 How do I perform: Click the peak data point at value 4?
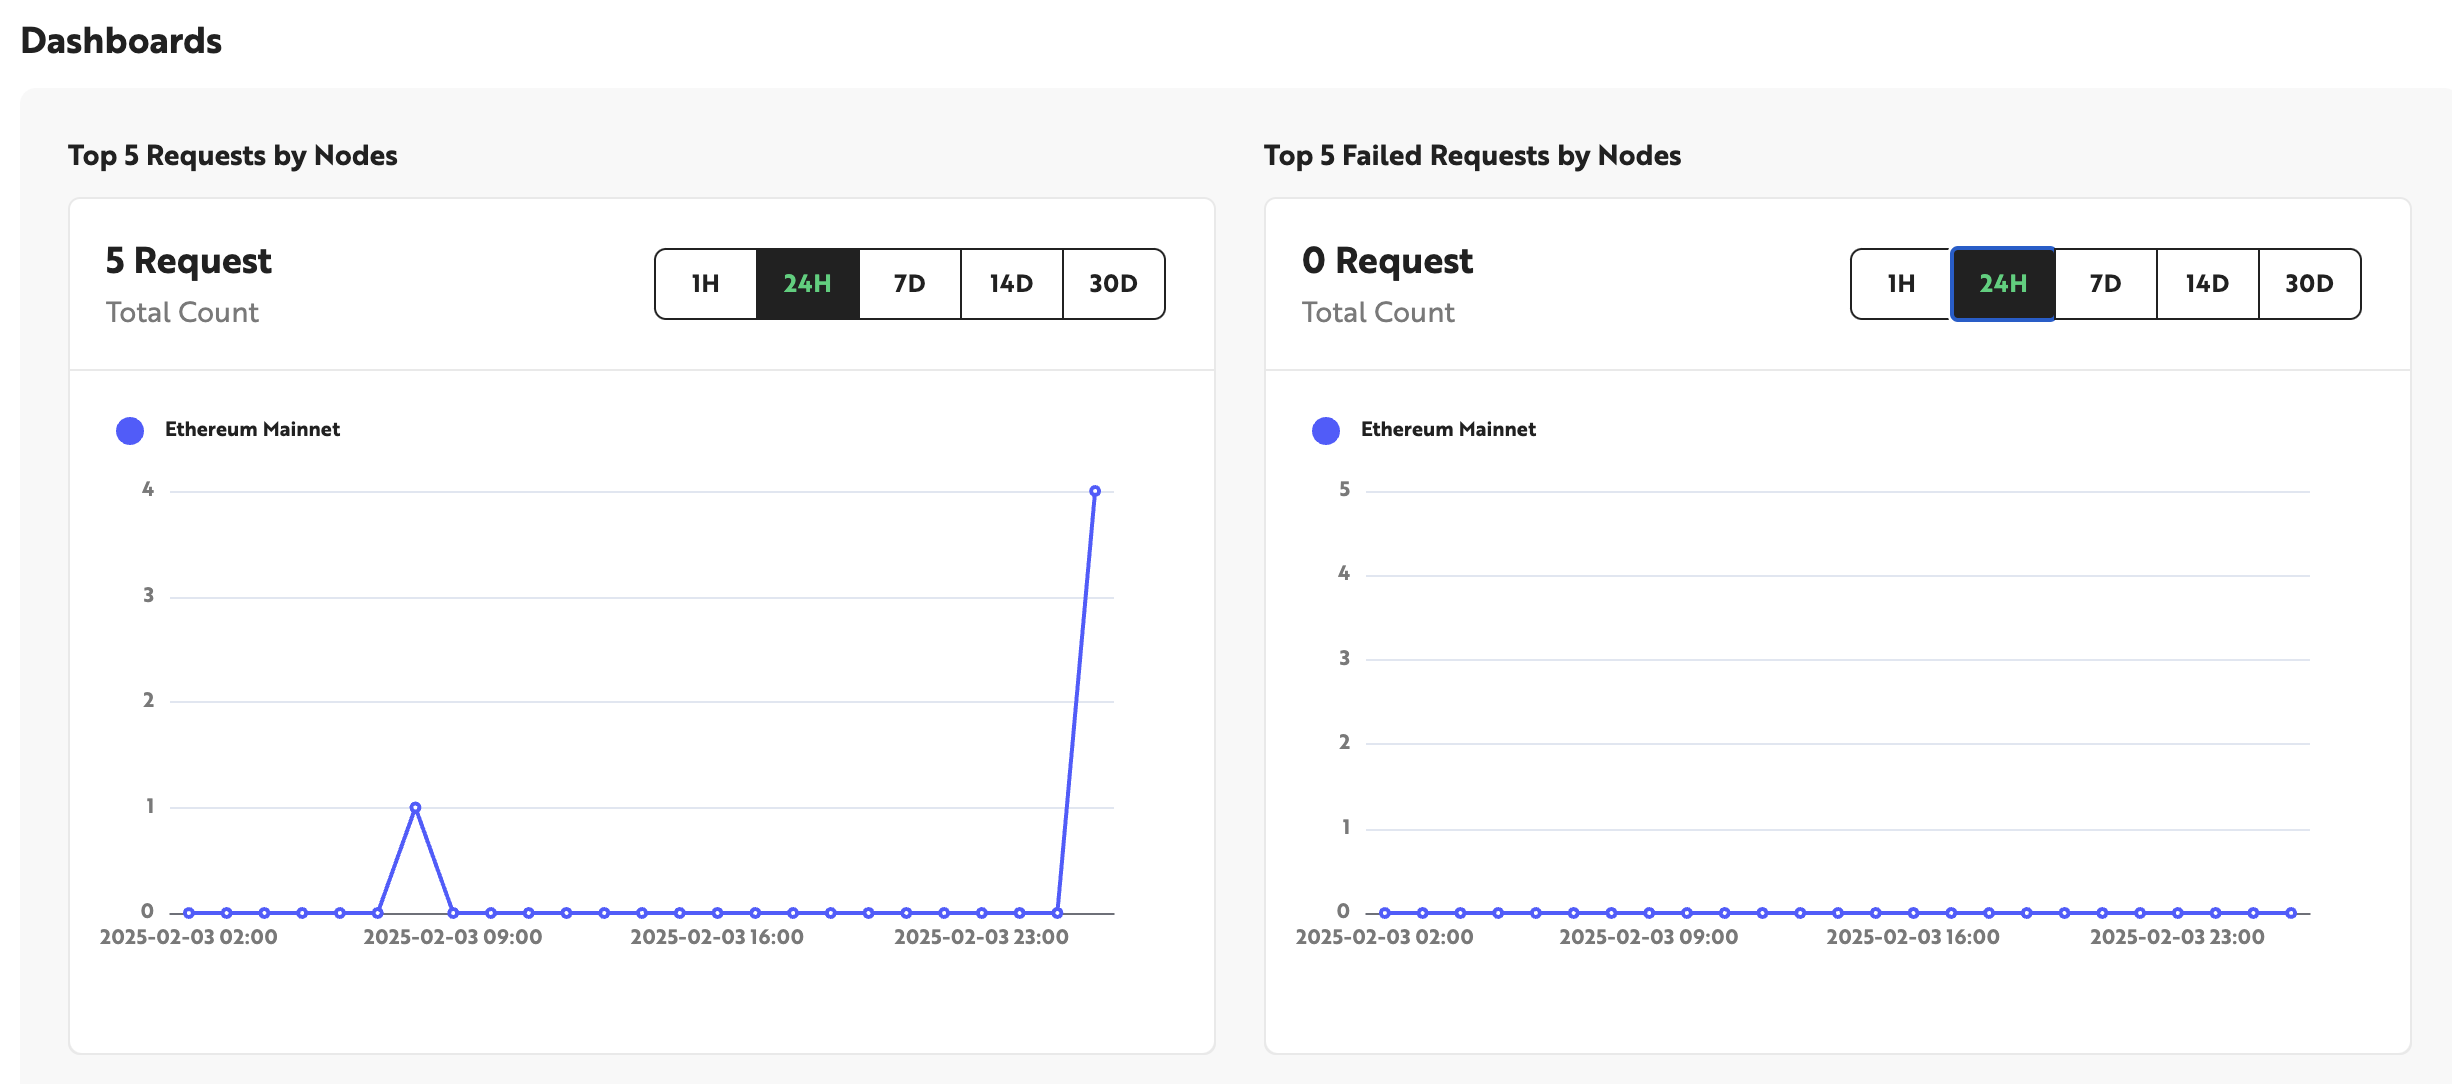(1095, 489)
